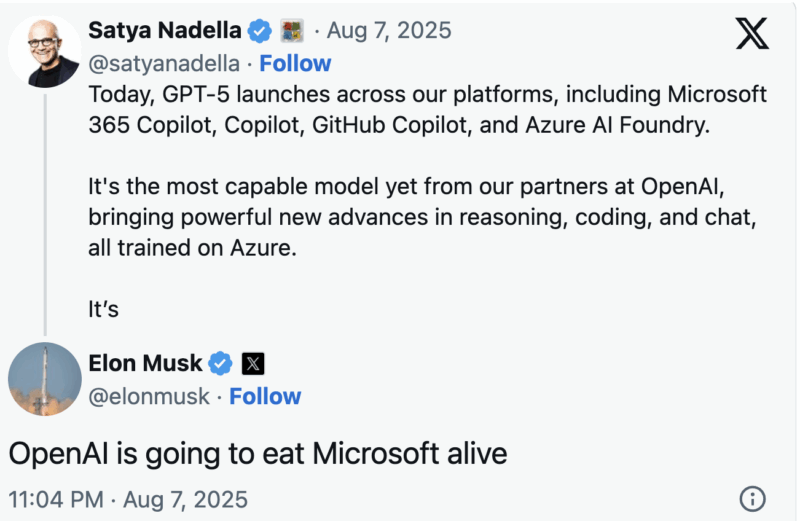Click Elon Musk's blue verified badge

[x=220, y=363]
